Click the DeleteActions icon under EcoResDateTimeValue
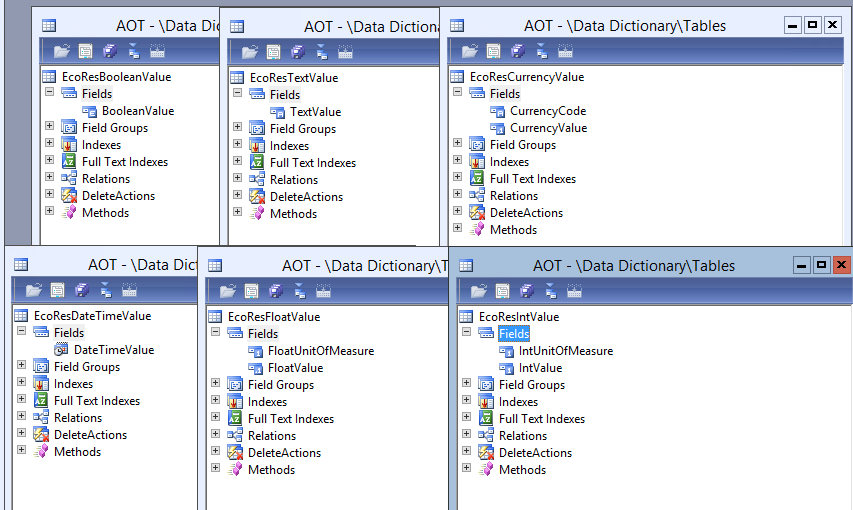 (x=41, y=435)
